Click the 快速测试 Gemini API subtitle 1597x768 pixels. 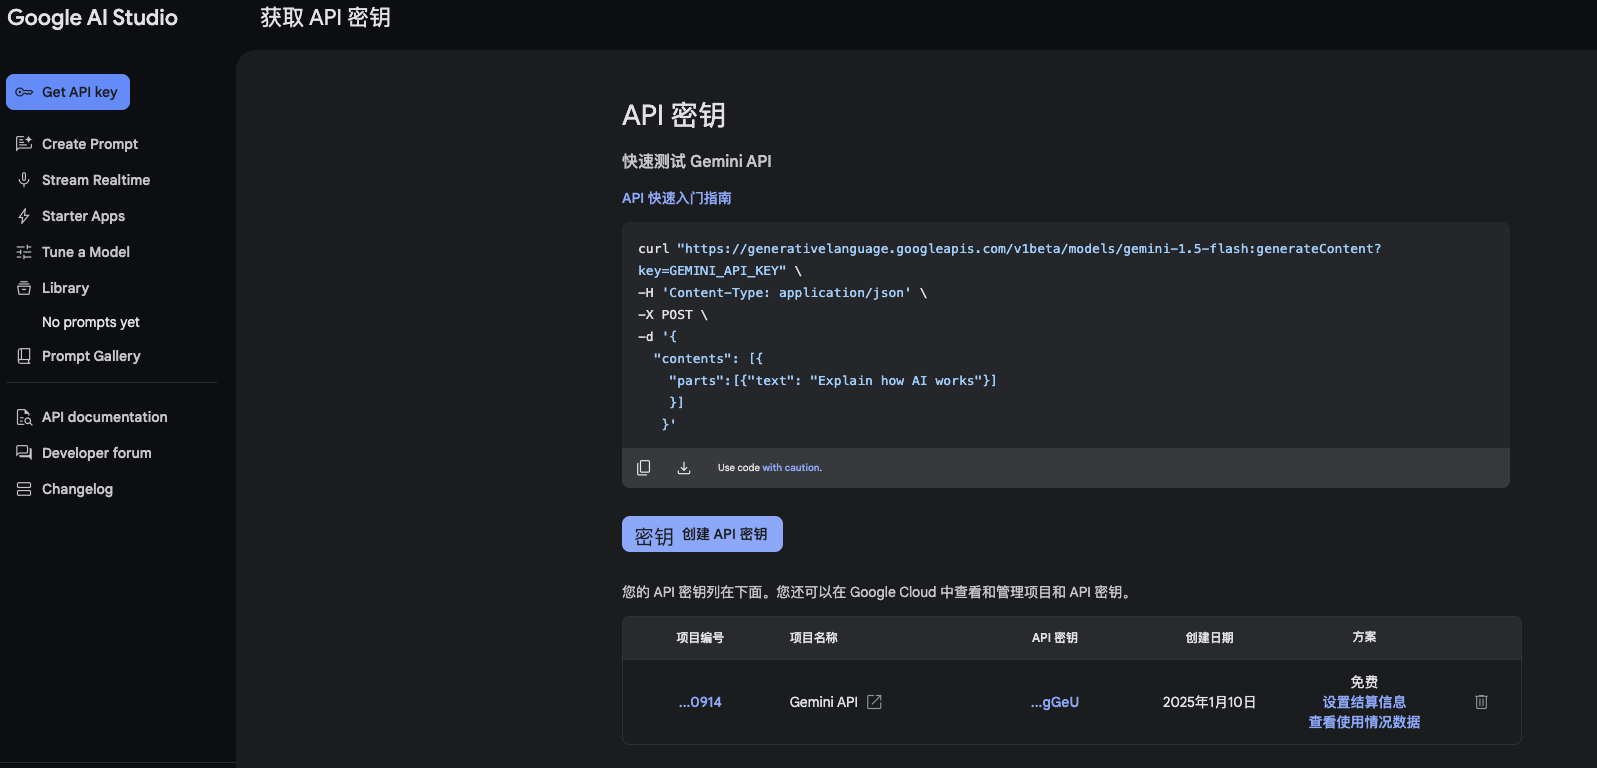coord(697,161)
